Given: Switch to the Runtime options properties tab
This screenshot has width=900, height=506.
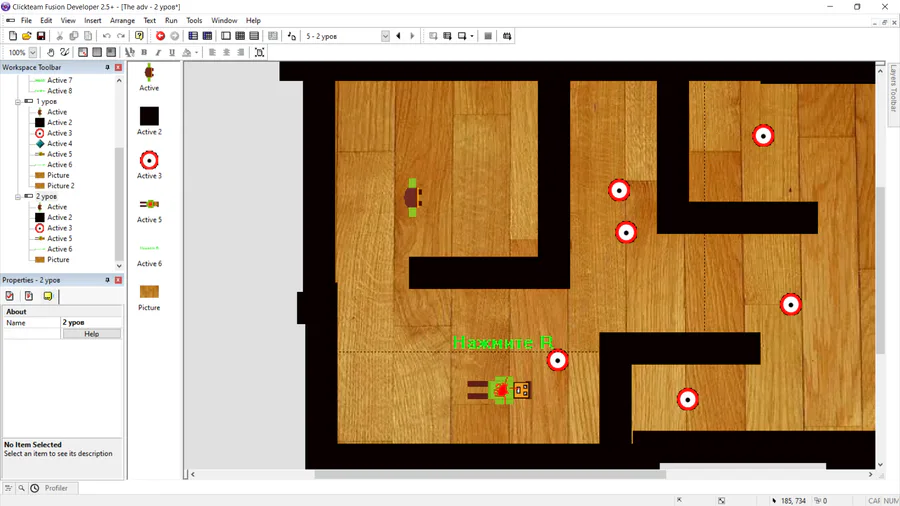Looking at the screenshot, I should [x=29, y=296].
